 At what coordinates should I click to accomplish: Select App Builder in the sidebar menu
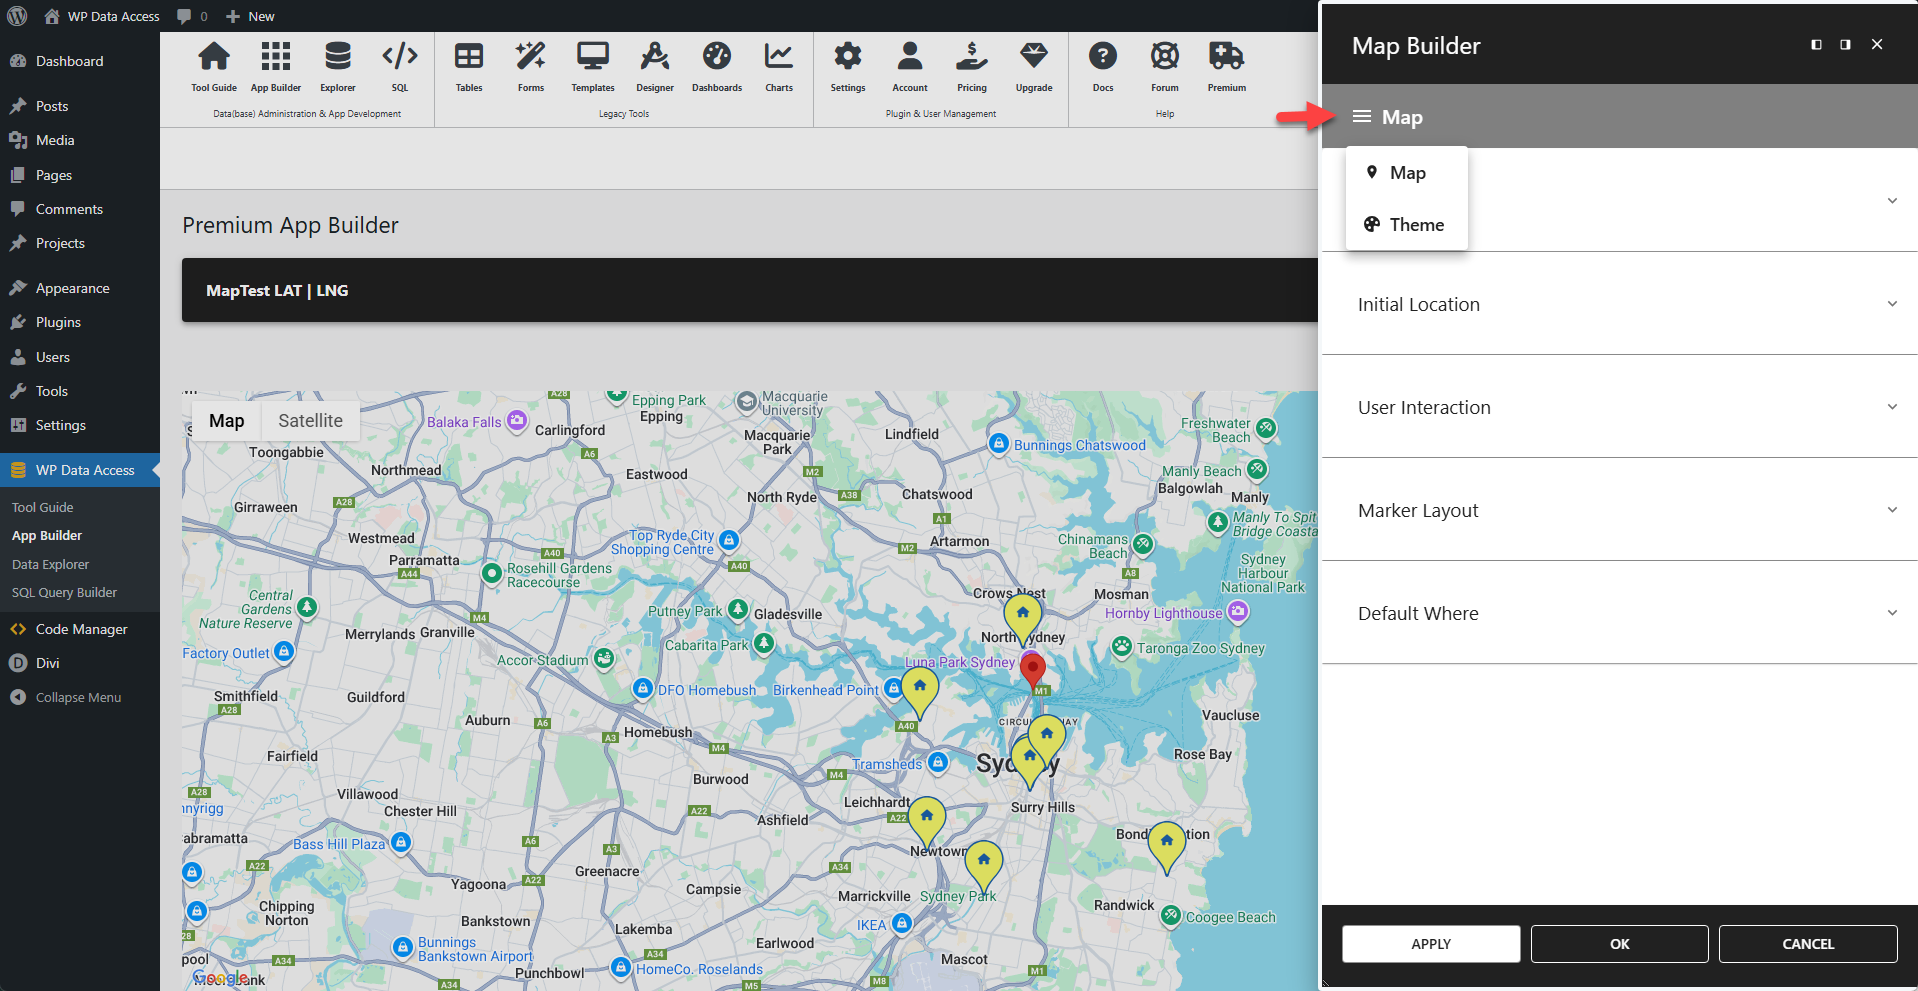46,535
